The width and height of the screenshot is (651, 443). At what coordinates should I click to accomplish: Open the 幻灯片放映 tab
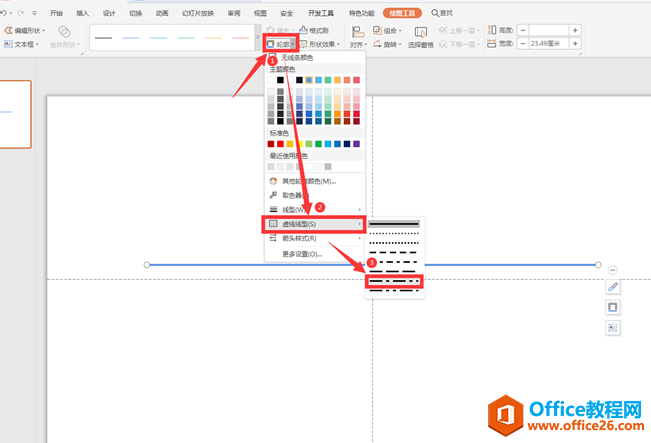tap(198, 13)
